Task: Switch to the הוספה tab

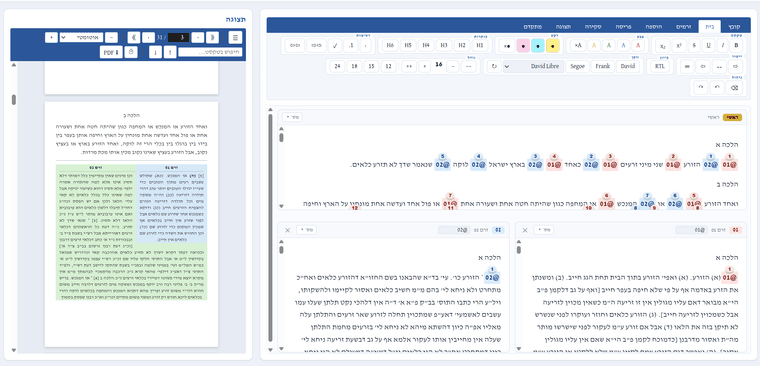Action: pyautogui.click(x=655, y=26)
